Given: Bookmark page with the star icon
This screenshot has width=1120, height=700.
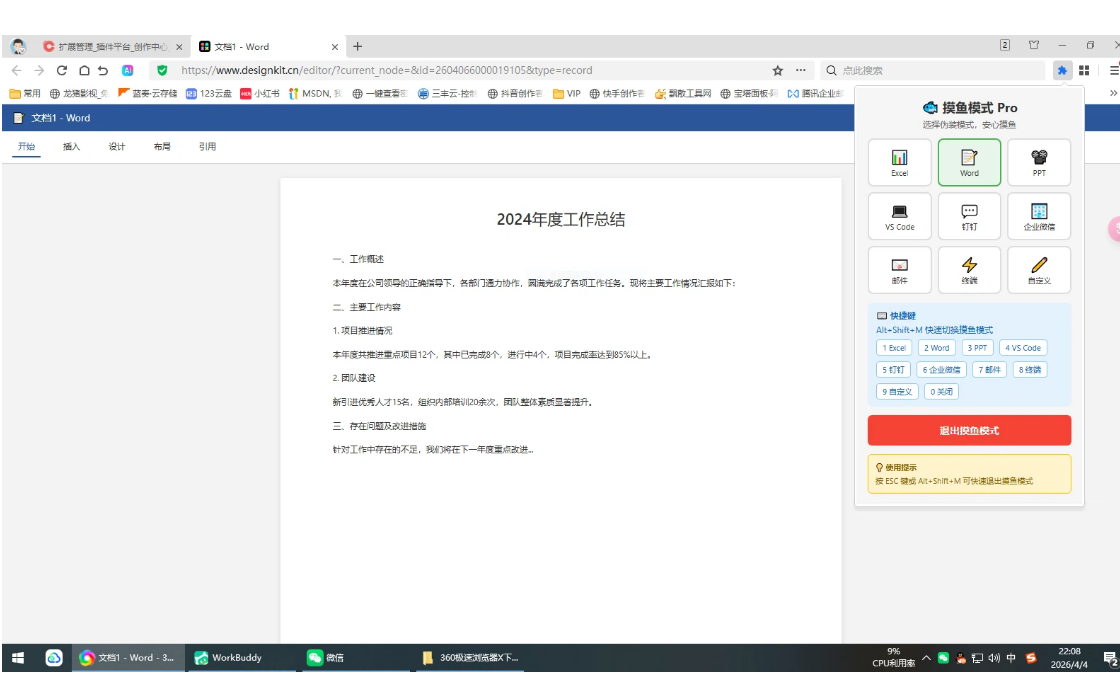Looking at the screenshot, I should (x=777, y=70).
